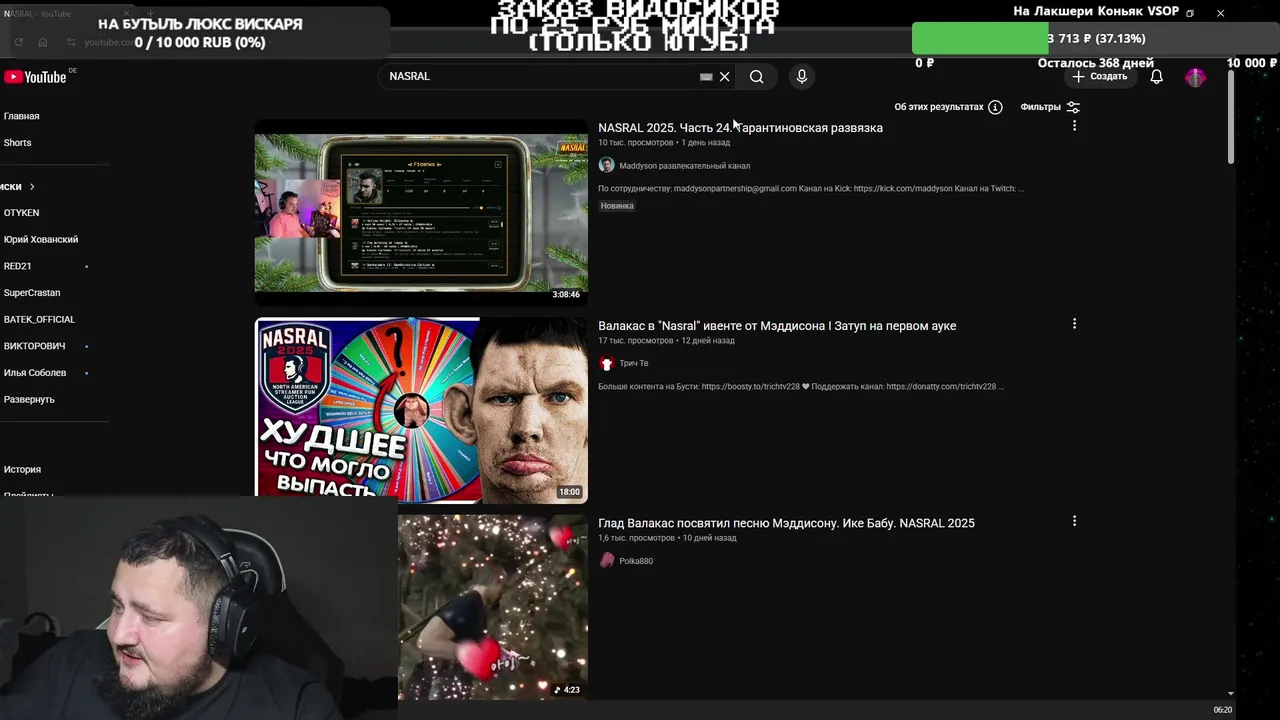Viewport: 1280px width, 720px height.
Task: Open SuperCrastan subscription channel
Action: pyautogui.click(x=31, y=293)
